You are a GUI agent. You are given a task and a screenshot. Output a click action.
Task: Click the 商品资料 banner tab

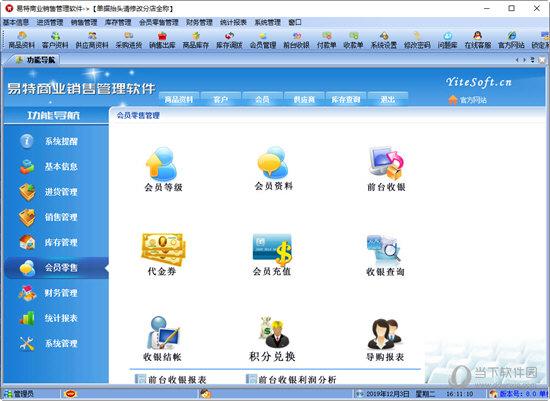coord(179,99)
